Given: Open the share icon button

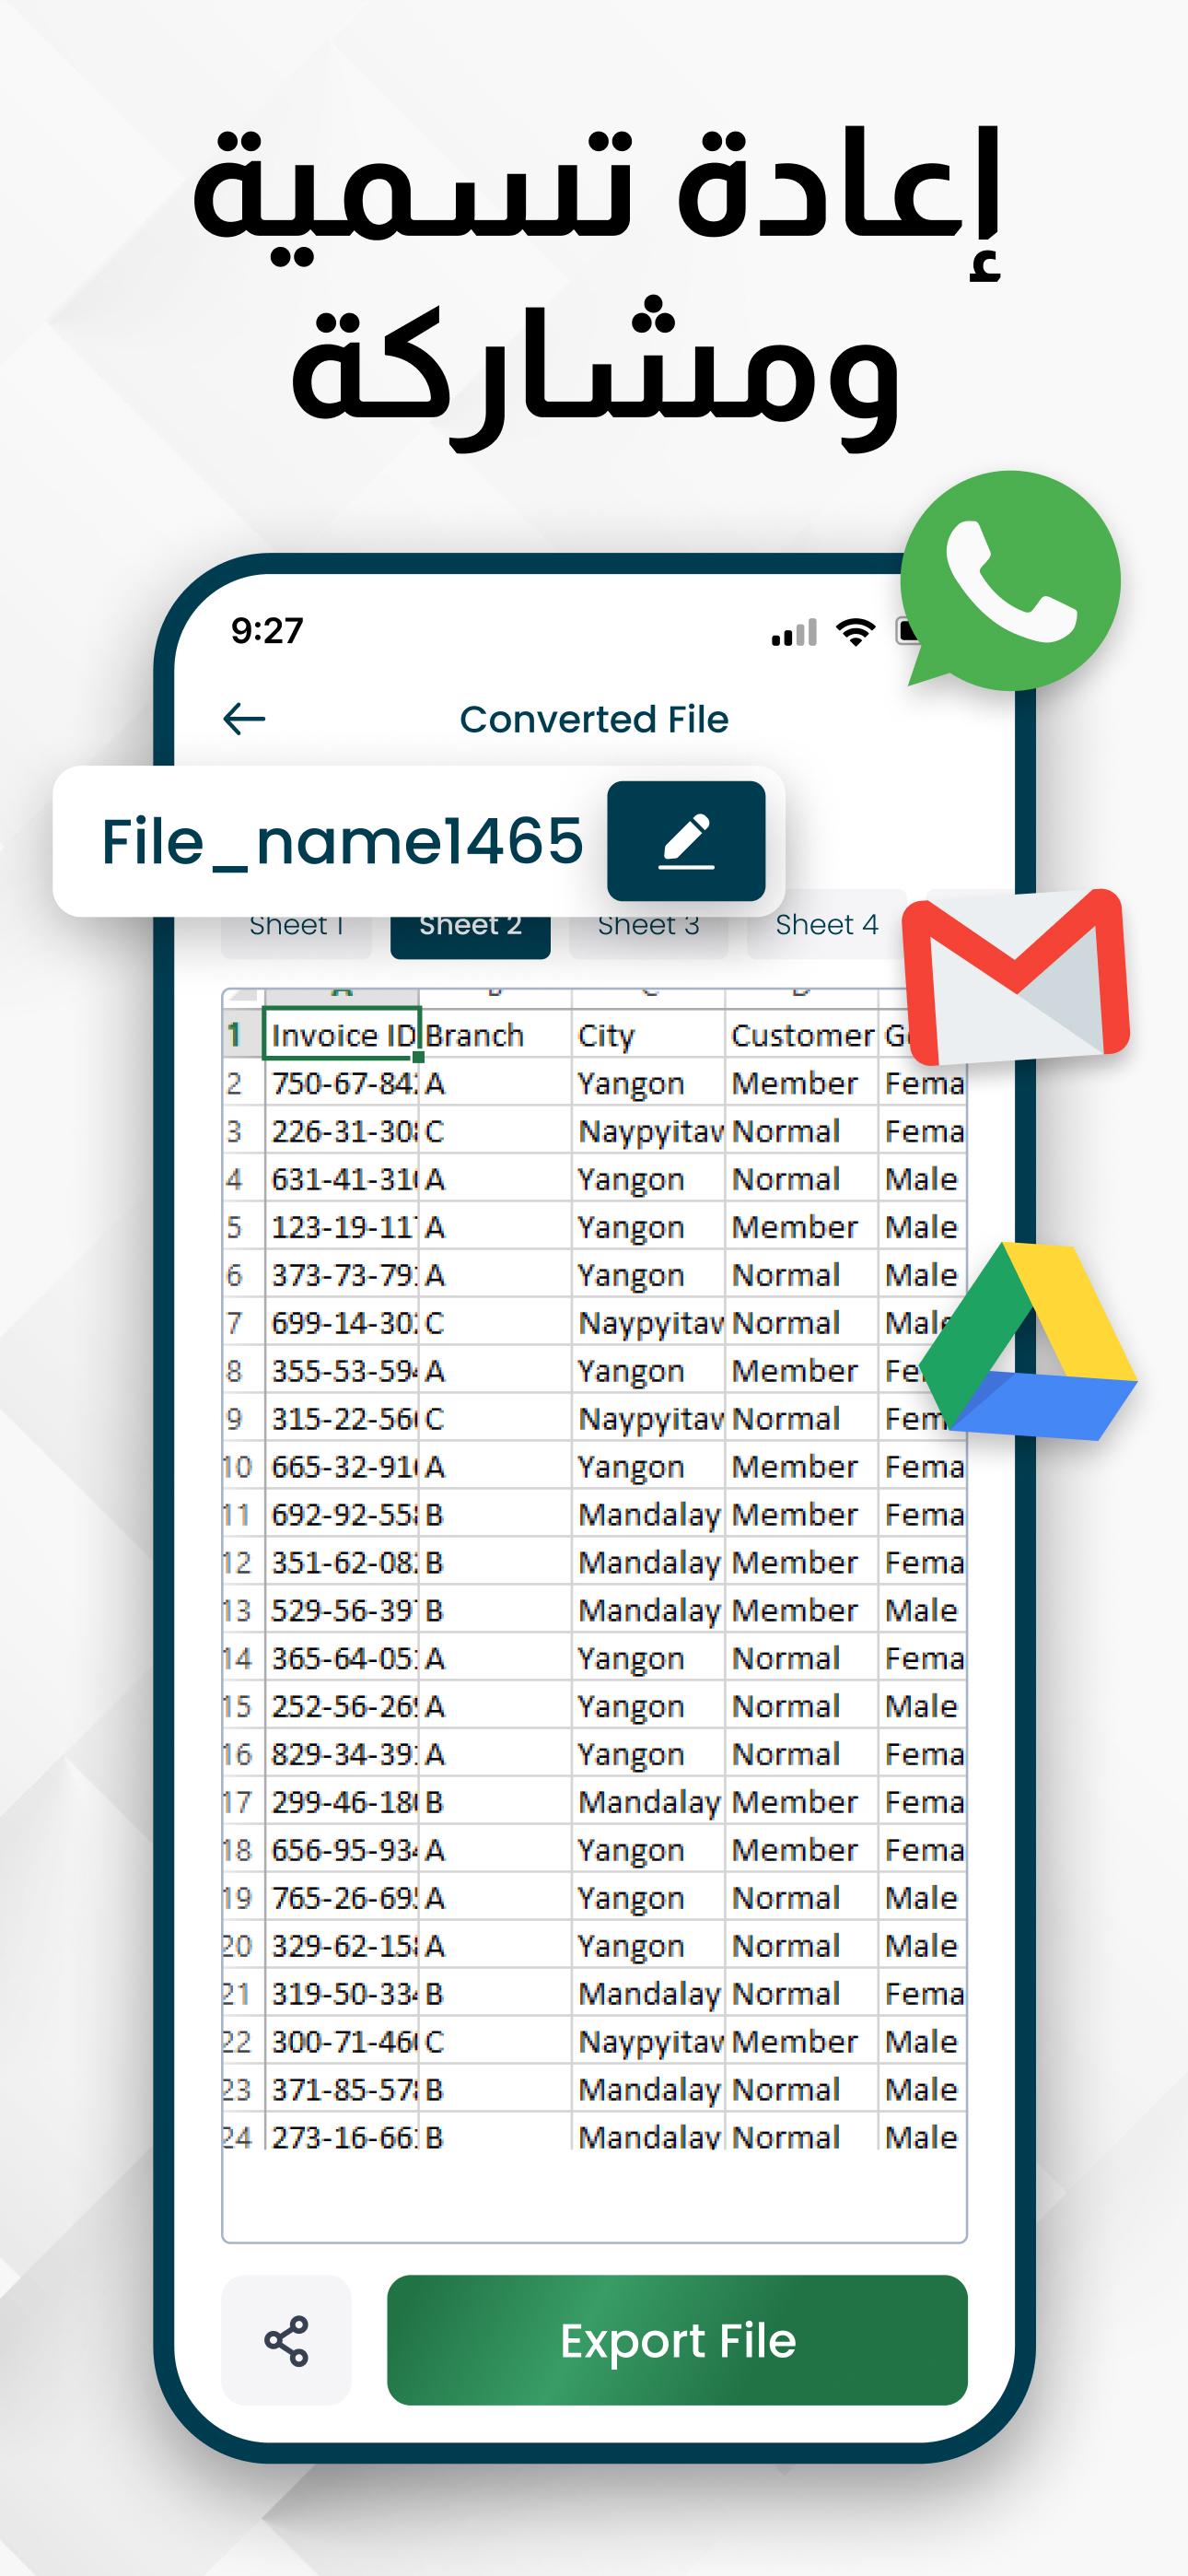Looking at the screenshot, I should point(286,2340).
